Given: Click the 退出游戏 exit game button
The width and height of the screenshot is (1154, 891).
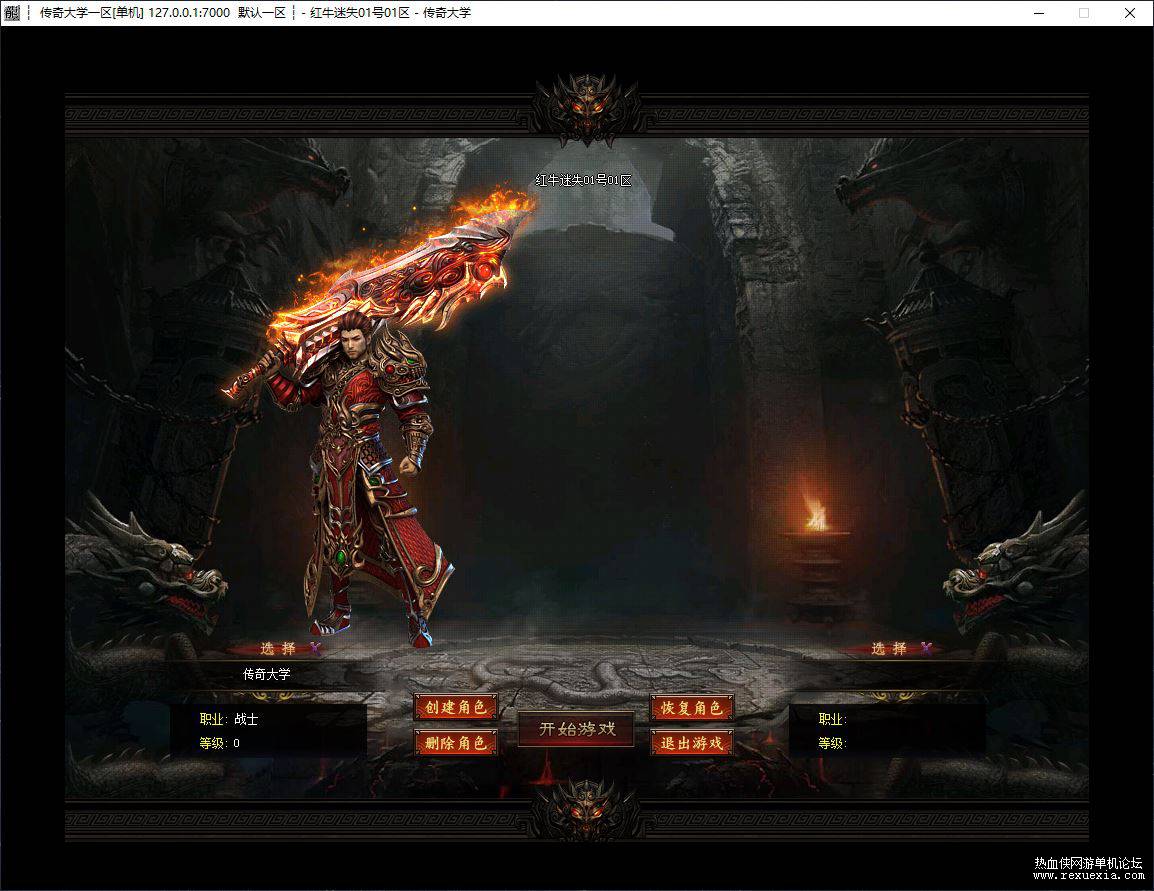Looking at the screenshot, I should (692, 743).
